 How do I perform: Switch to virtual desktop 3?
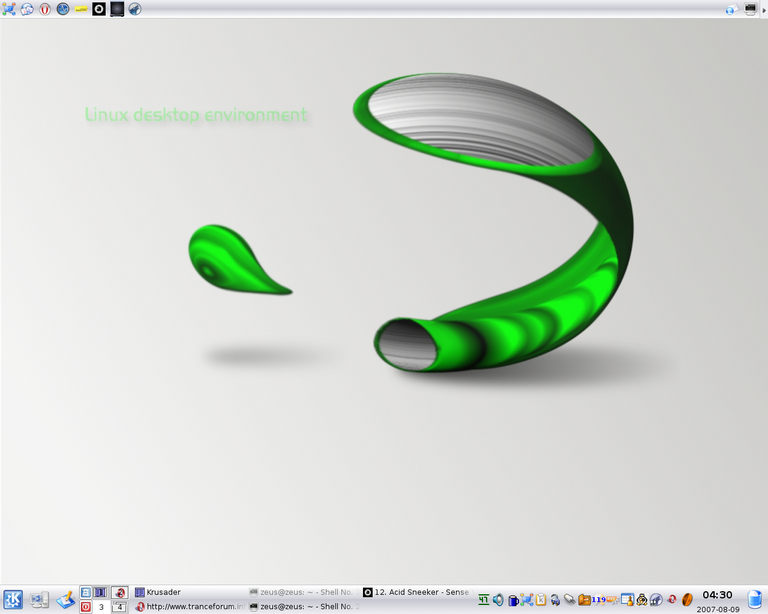point(101,606)
